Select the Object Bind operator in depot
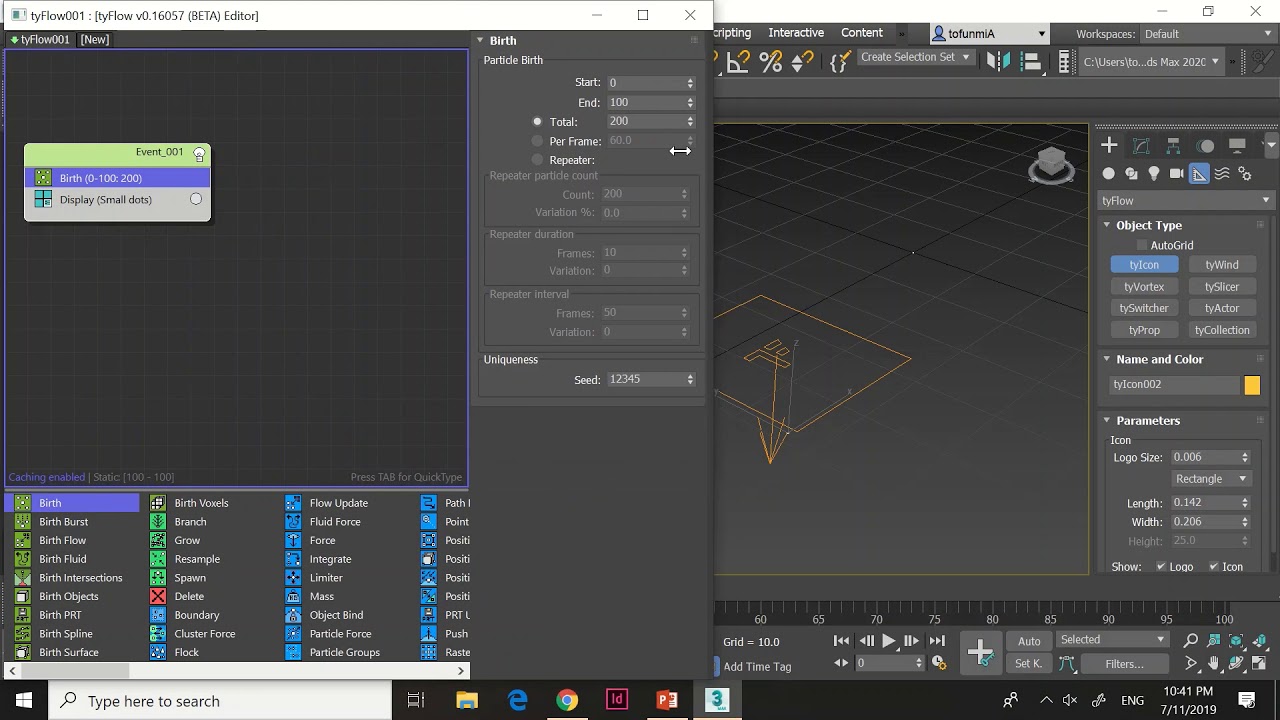 click(336, 615)
